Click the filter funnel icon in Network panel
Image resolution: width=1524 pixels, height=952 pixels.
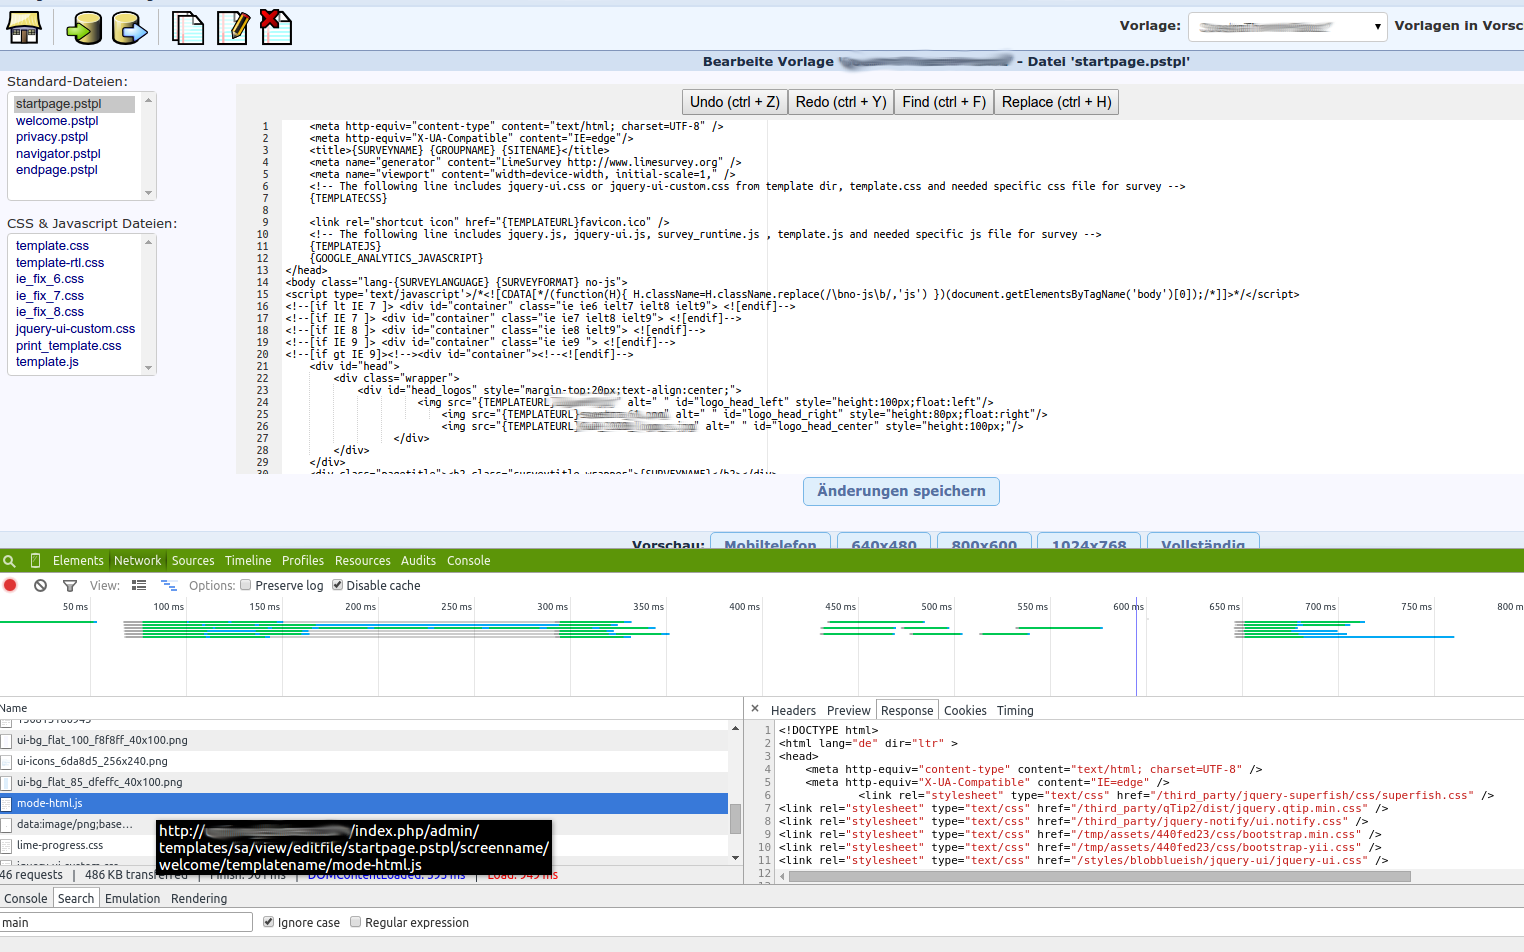tap(70, 586)
